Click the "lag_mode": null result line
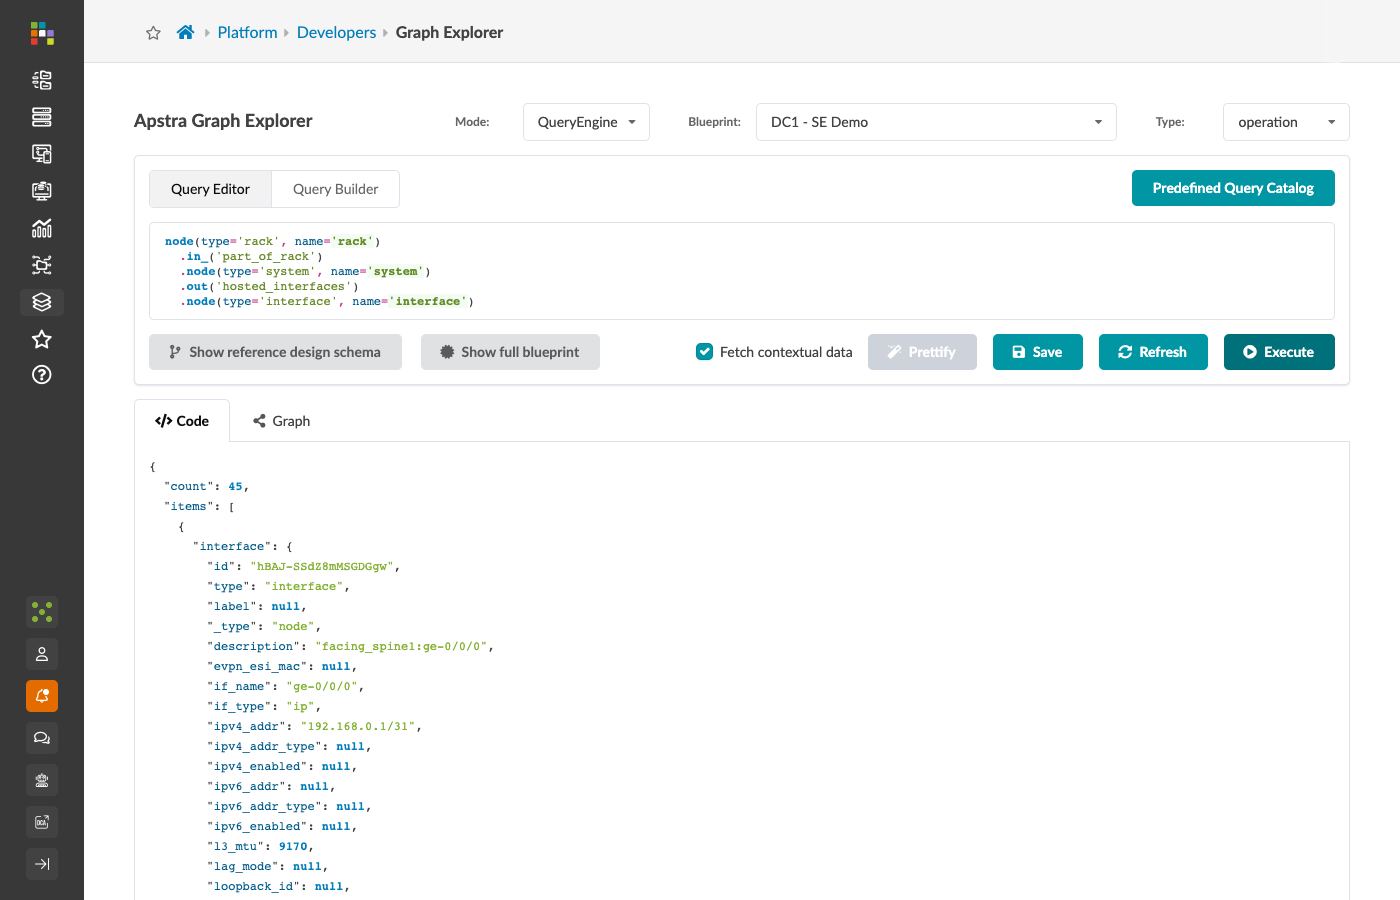Viewport: 1400px width, 900px height. click(x=267, y=867)
